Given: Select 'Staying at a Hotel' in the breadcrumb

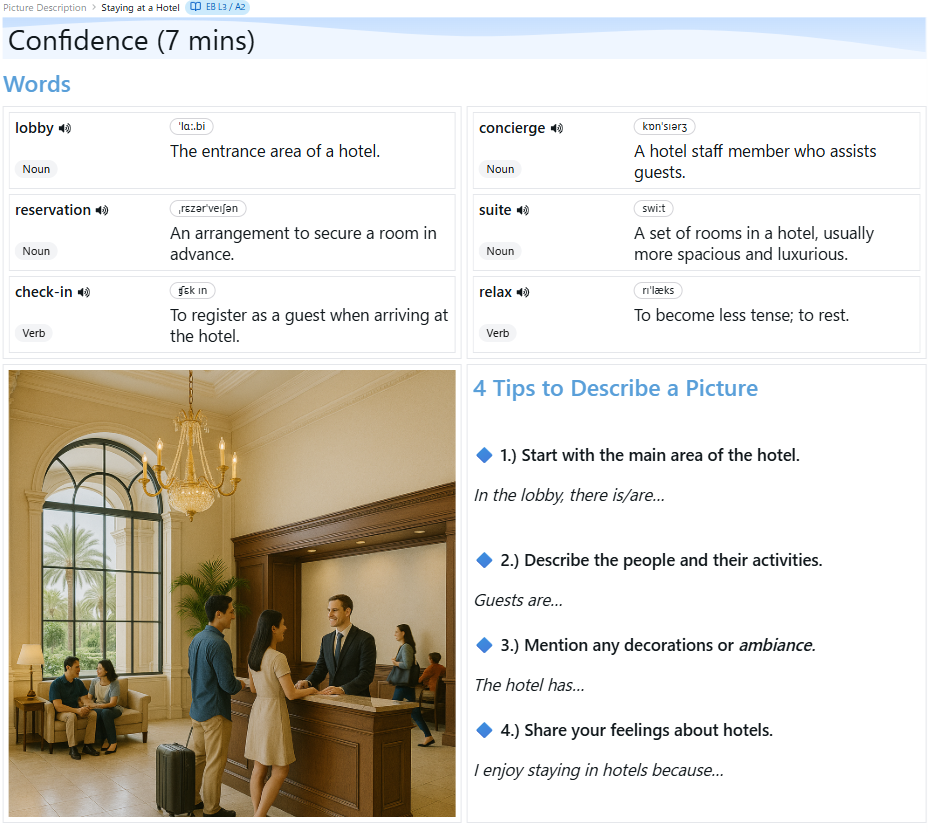Looking at the screenshot, I should pos(140,7).
